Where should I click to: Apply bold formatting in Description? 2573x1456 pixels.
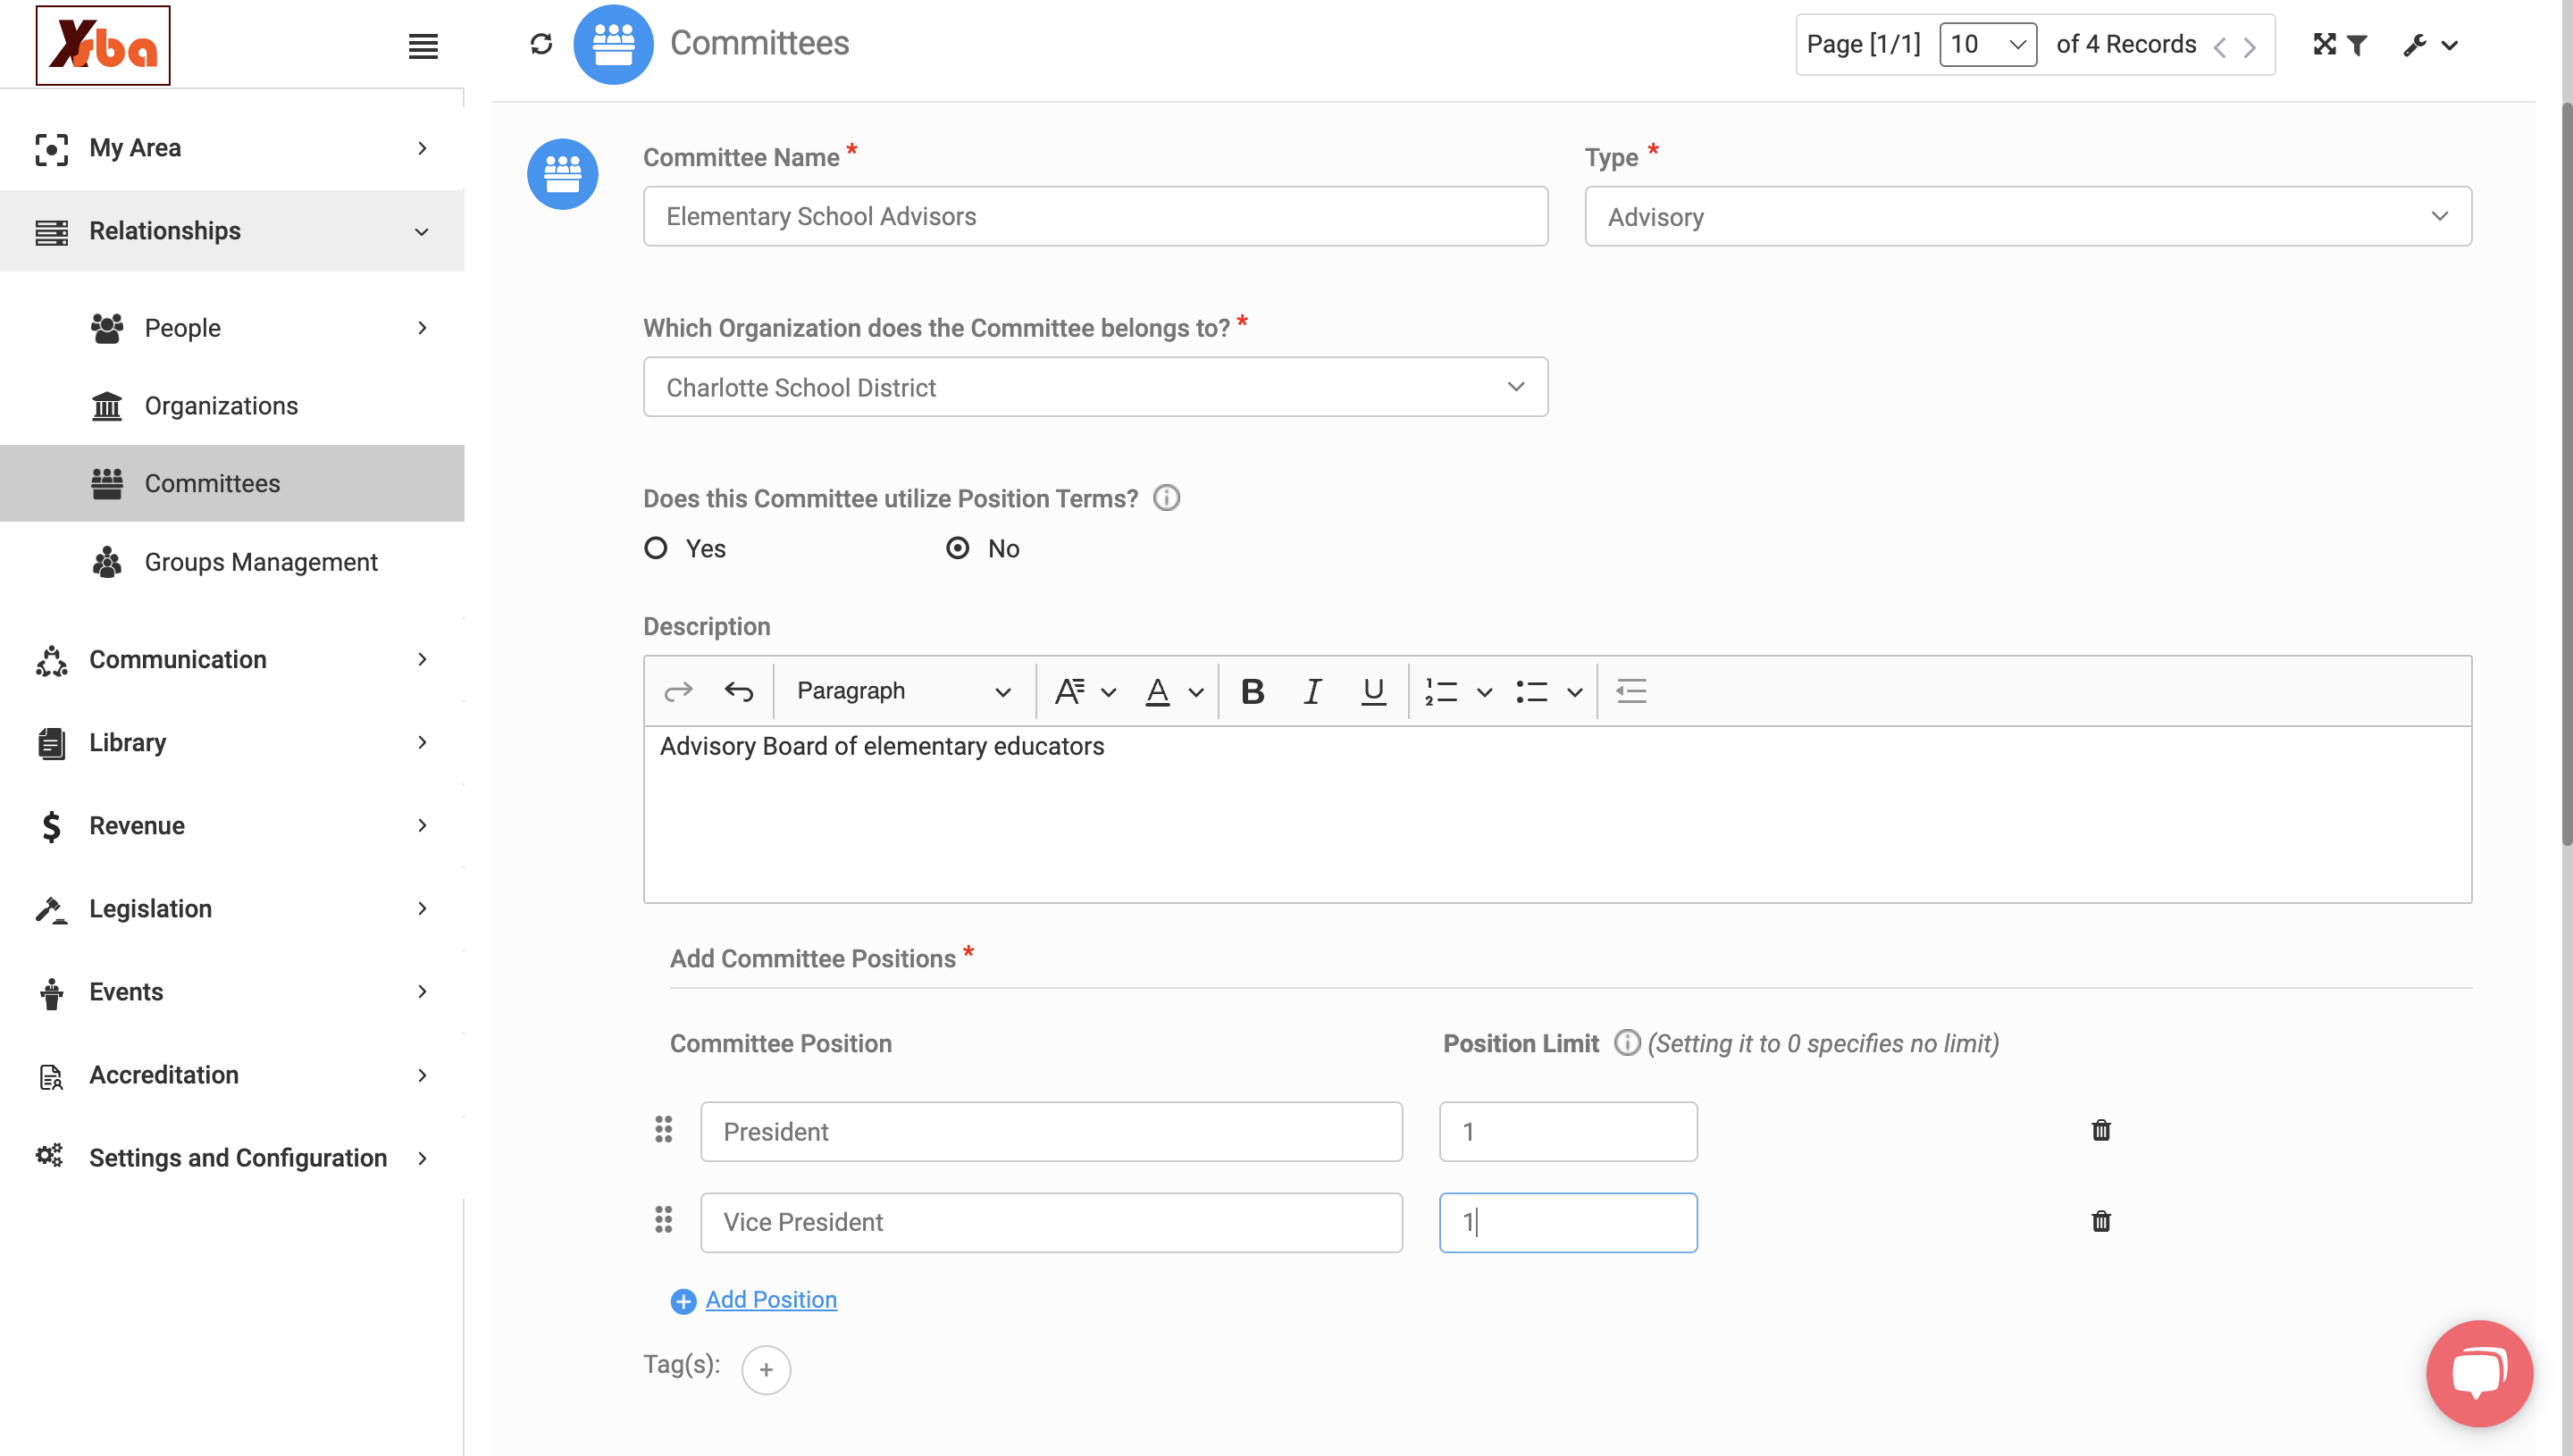[1252, 691]
